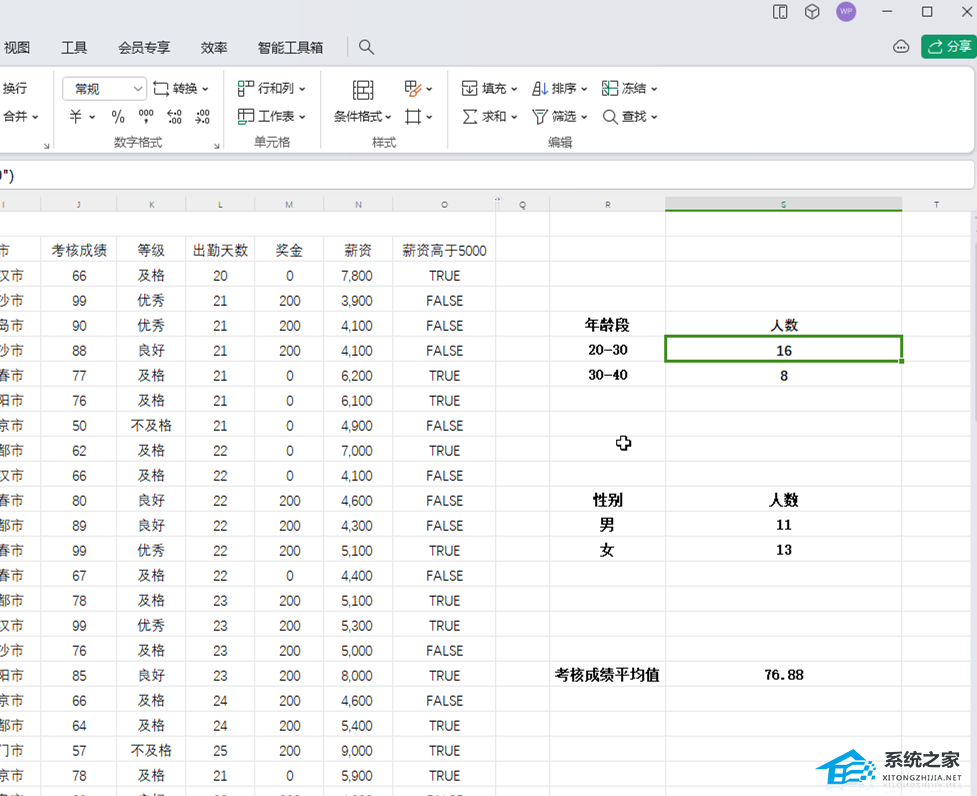Click the 等级 header cell

click(x=151, y=250)
